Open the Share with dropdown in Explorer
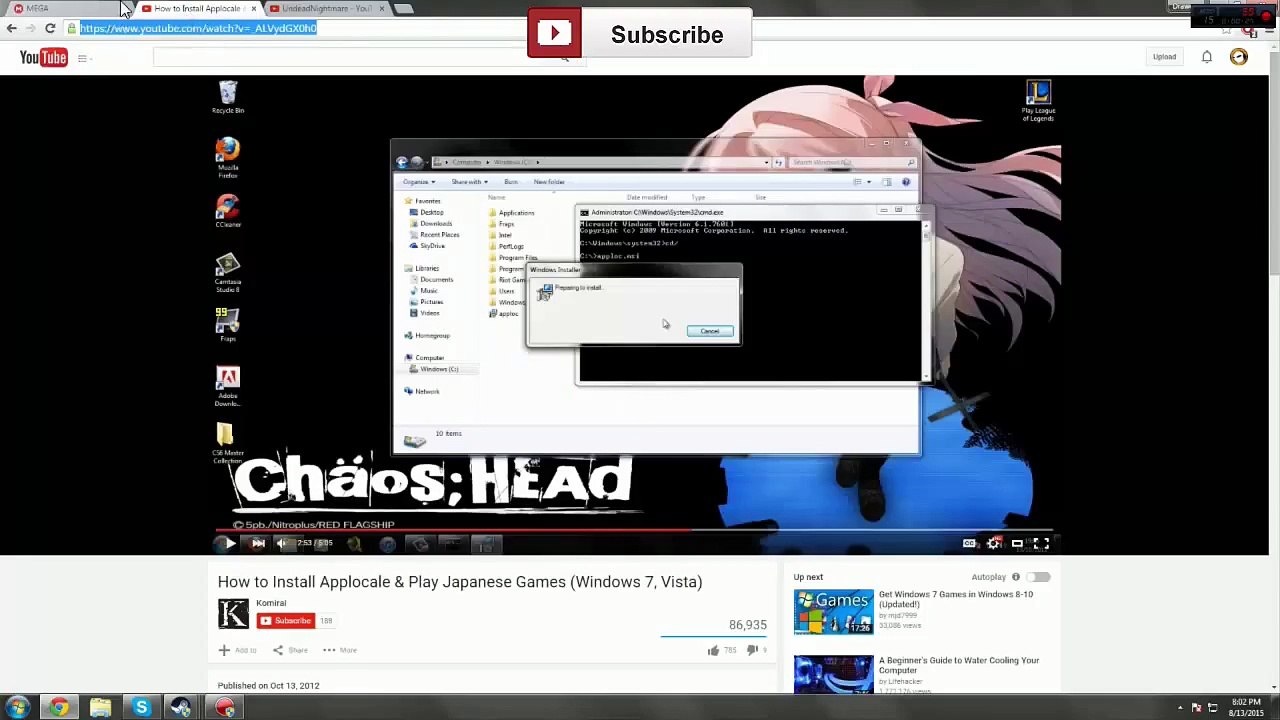This screenshot has width=1280, height=720. tap(469, 182)
